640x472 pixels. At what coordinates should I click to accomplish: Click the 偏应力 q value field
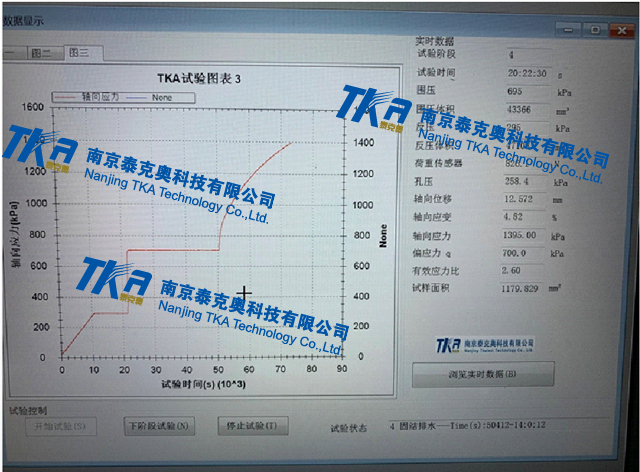point(525,253)
